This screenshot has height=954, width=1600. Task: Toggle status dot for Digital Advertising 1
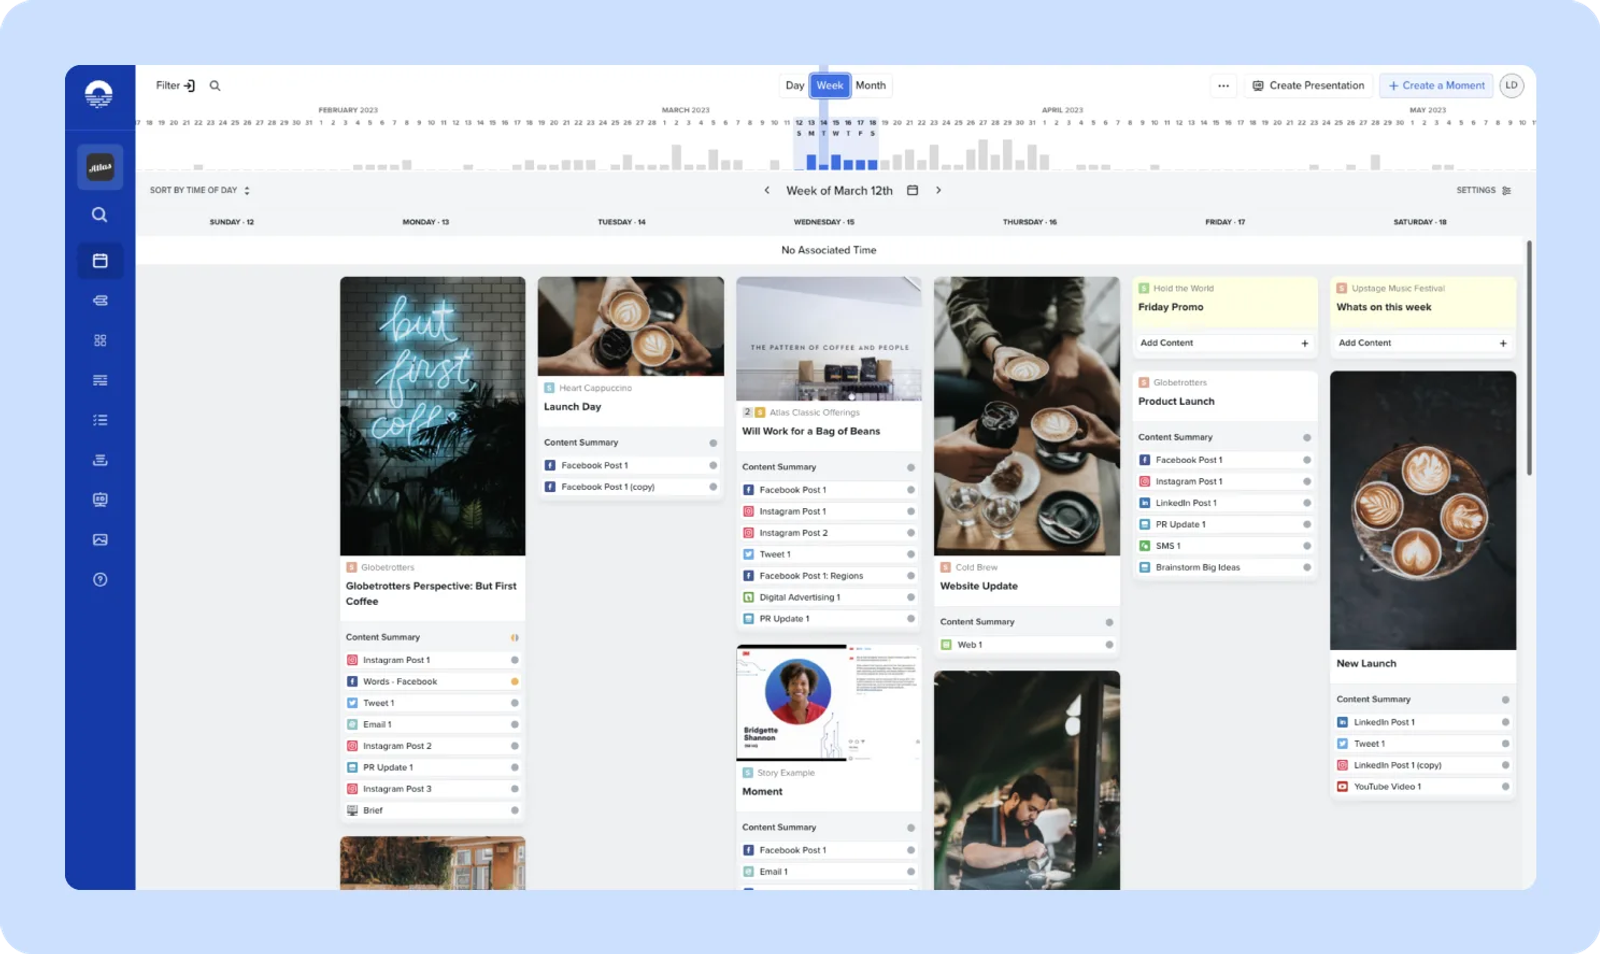tap(910, 597)
